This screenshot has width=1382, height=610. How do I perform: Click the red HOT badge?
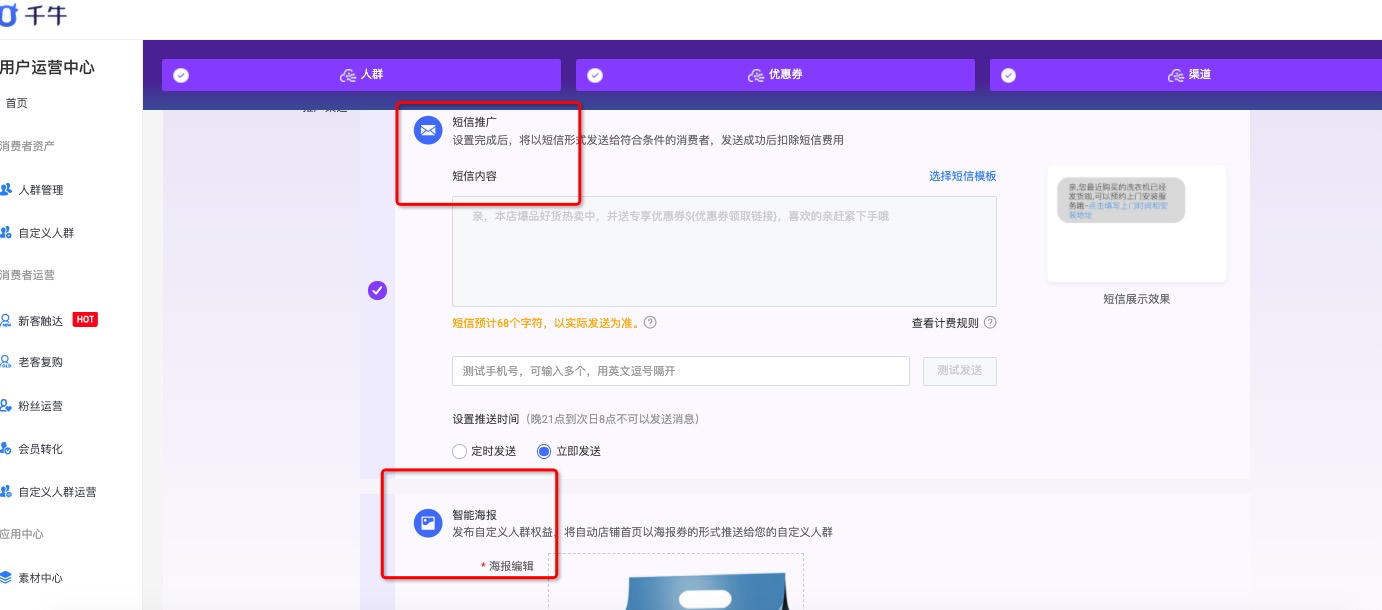click(85, 320)
